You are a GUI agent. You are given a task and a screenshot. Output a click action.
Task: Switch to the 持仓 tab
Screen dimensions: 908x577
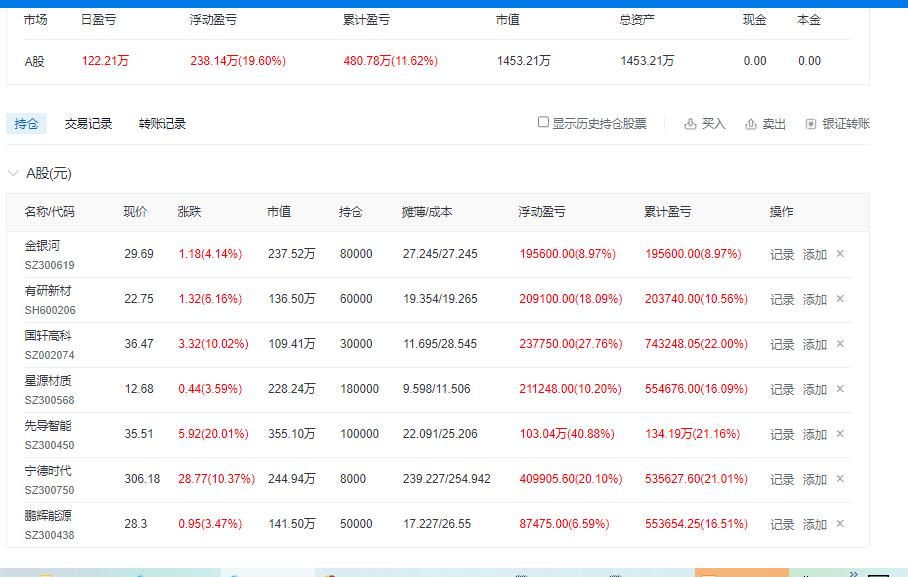[x=26, y=124]
